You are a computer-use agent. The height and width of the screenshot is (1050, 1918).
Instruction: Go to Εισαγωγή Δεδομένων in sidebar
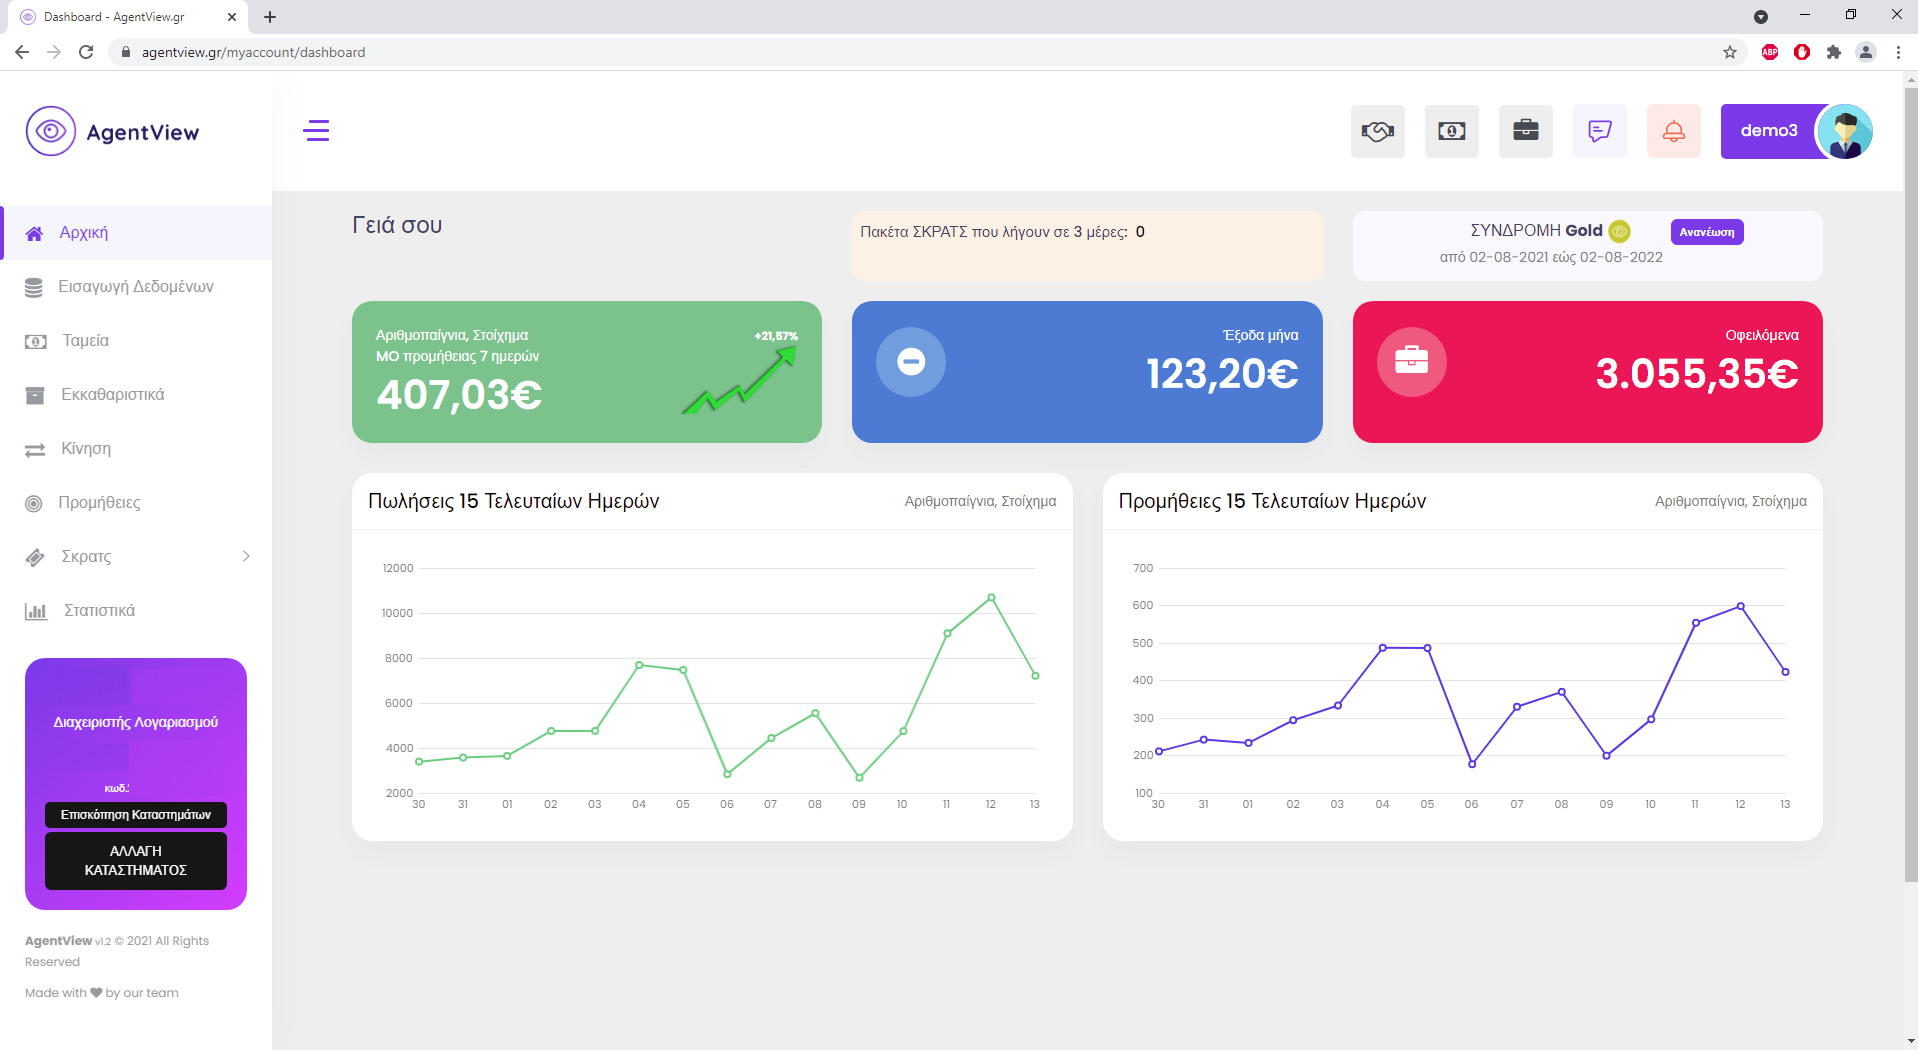(136, 287)
